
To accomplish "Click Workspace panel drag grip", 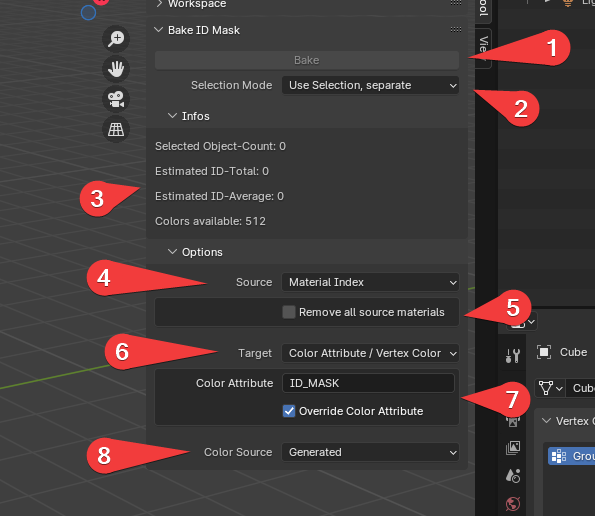I will (456, 3).
